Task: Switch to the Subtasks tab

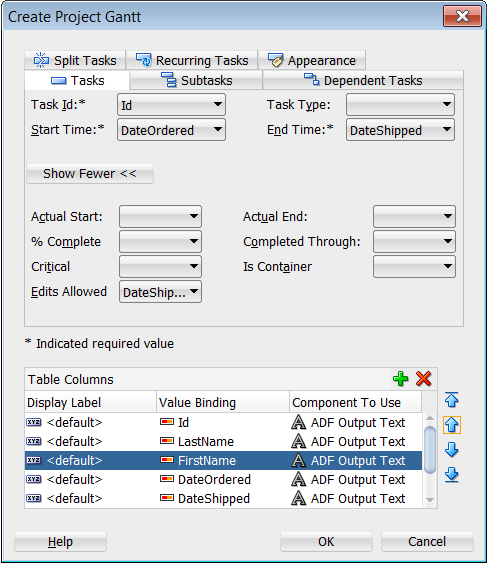Action: pyautogui.click(x=196, y=80)
